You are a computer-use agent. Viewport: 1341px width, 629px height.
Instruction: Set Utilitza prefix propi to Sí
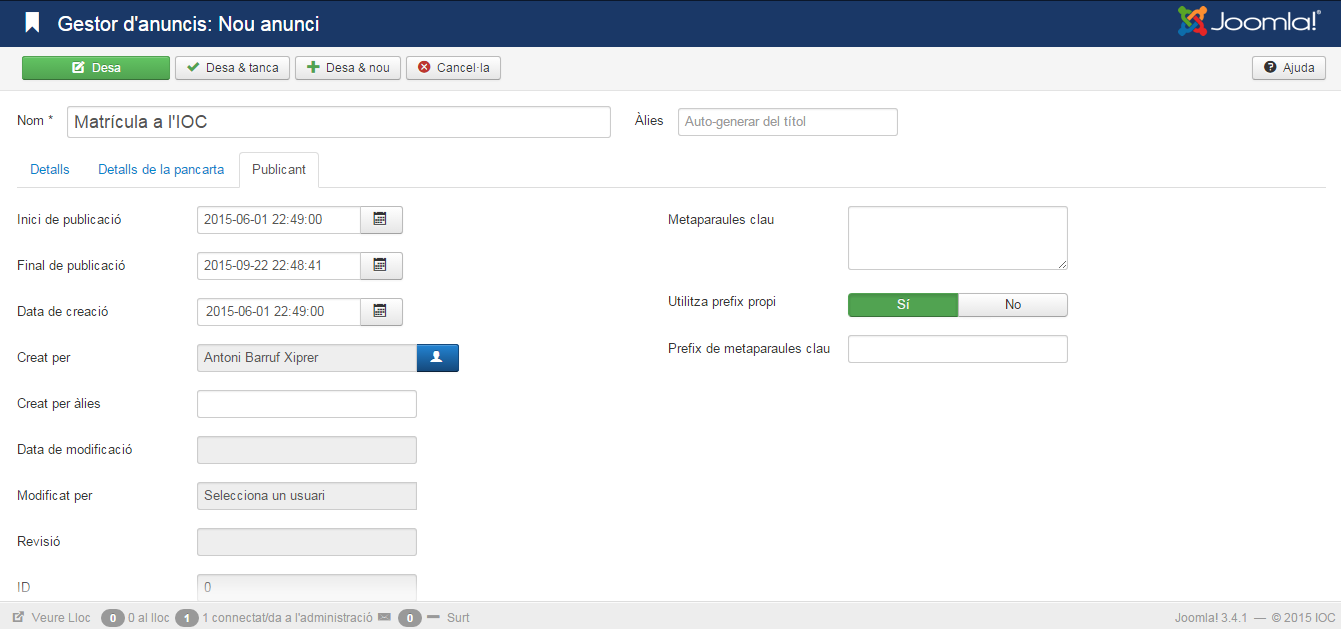[x=902, y=305]
